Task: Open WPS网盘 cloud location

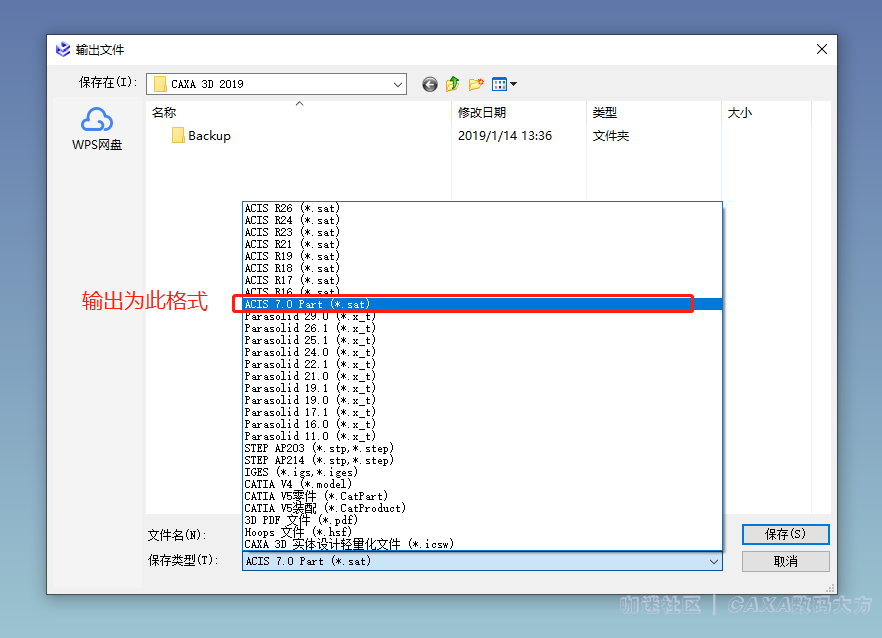Action: point(97,129)
